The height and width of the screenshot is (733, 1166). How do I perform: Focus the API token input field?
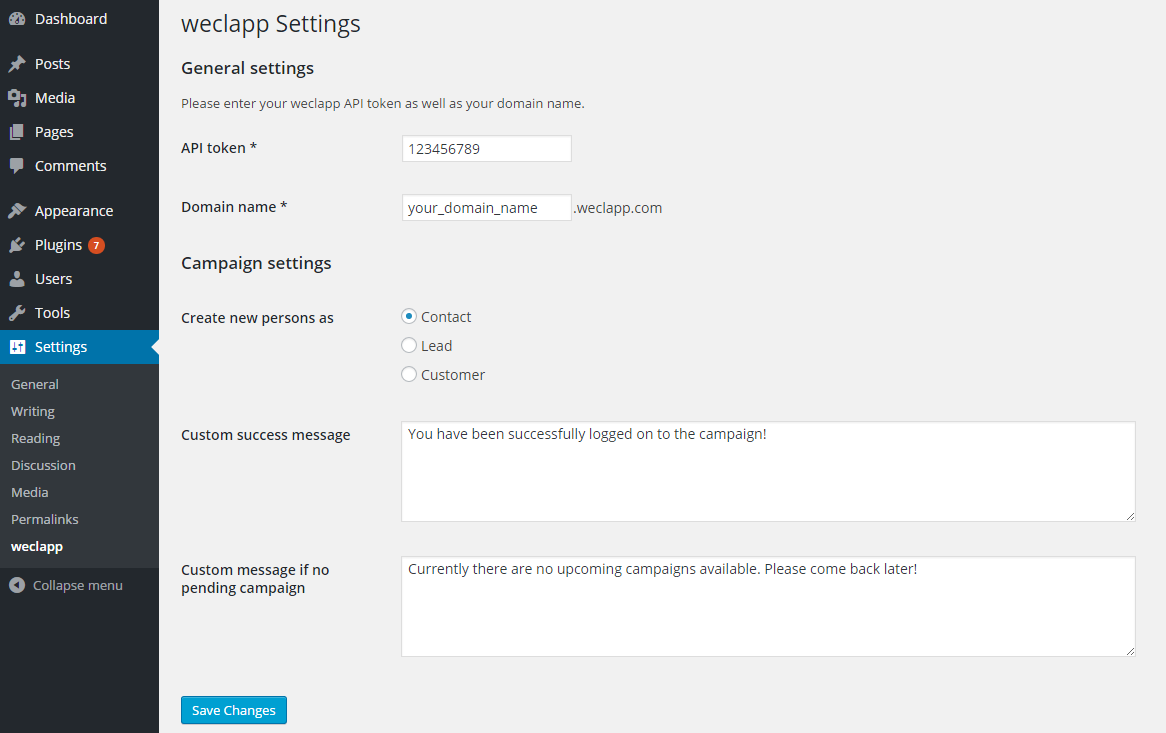(x=486, y=149)
